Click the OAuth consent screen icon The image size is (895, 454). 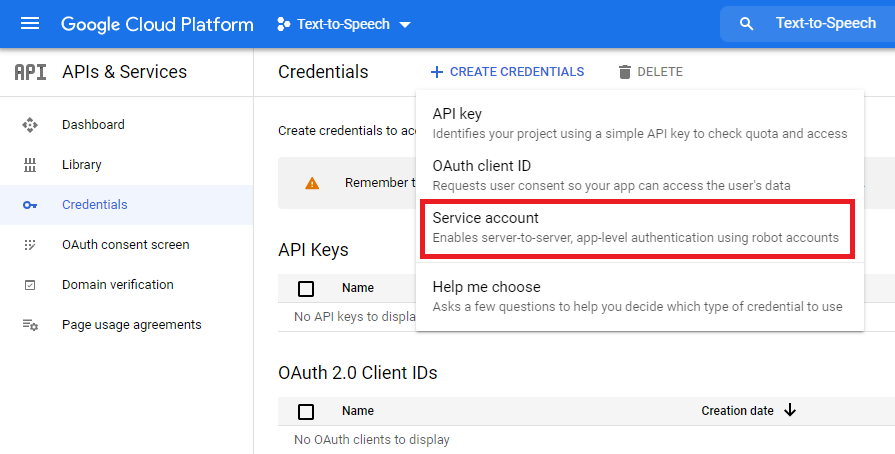[x=30, y=245]
